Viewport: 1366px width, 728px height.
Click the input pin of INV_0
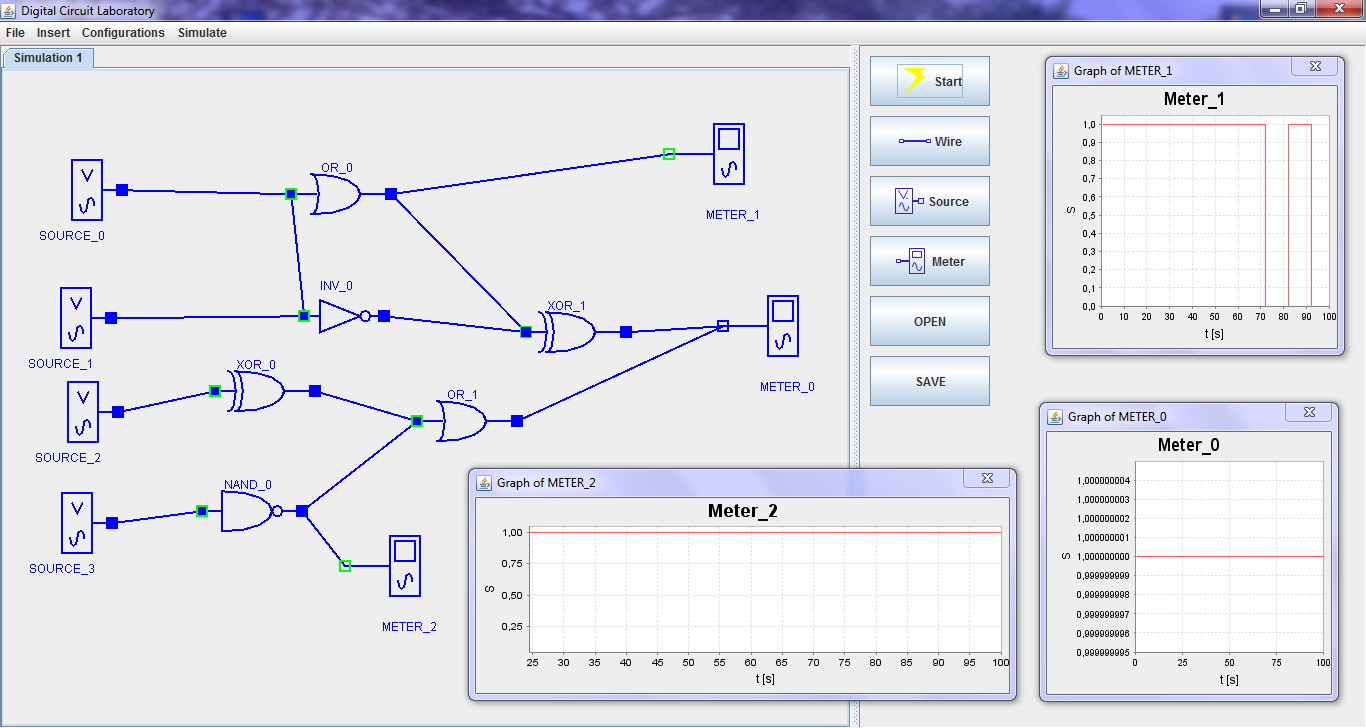coord(304,316)
